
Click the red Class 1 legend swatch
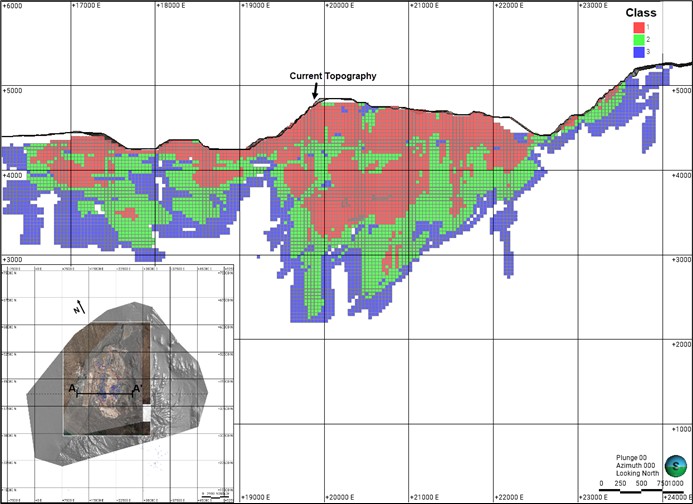click(x=640, y=26)
